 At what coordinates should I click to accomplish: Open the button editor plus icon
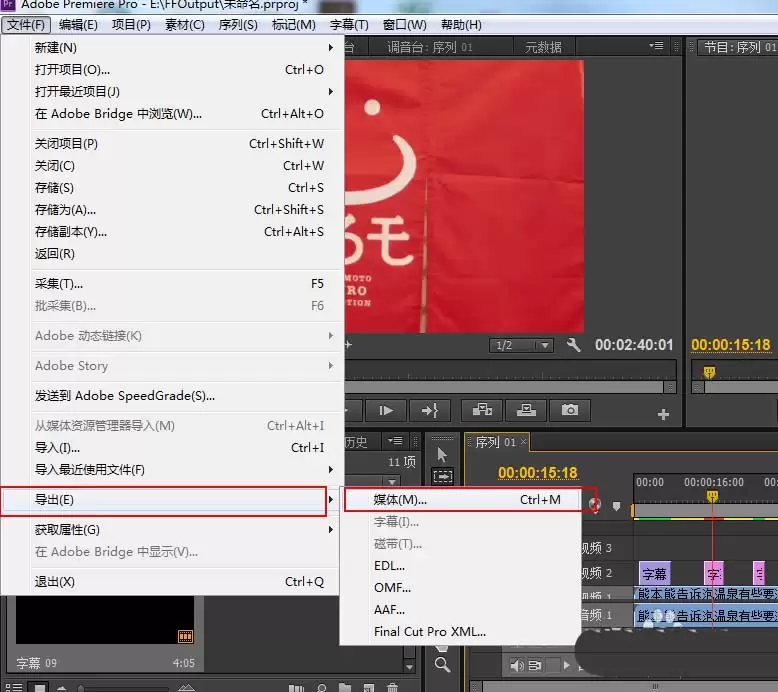pyautogui.click(x=663, y=414)
